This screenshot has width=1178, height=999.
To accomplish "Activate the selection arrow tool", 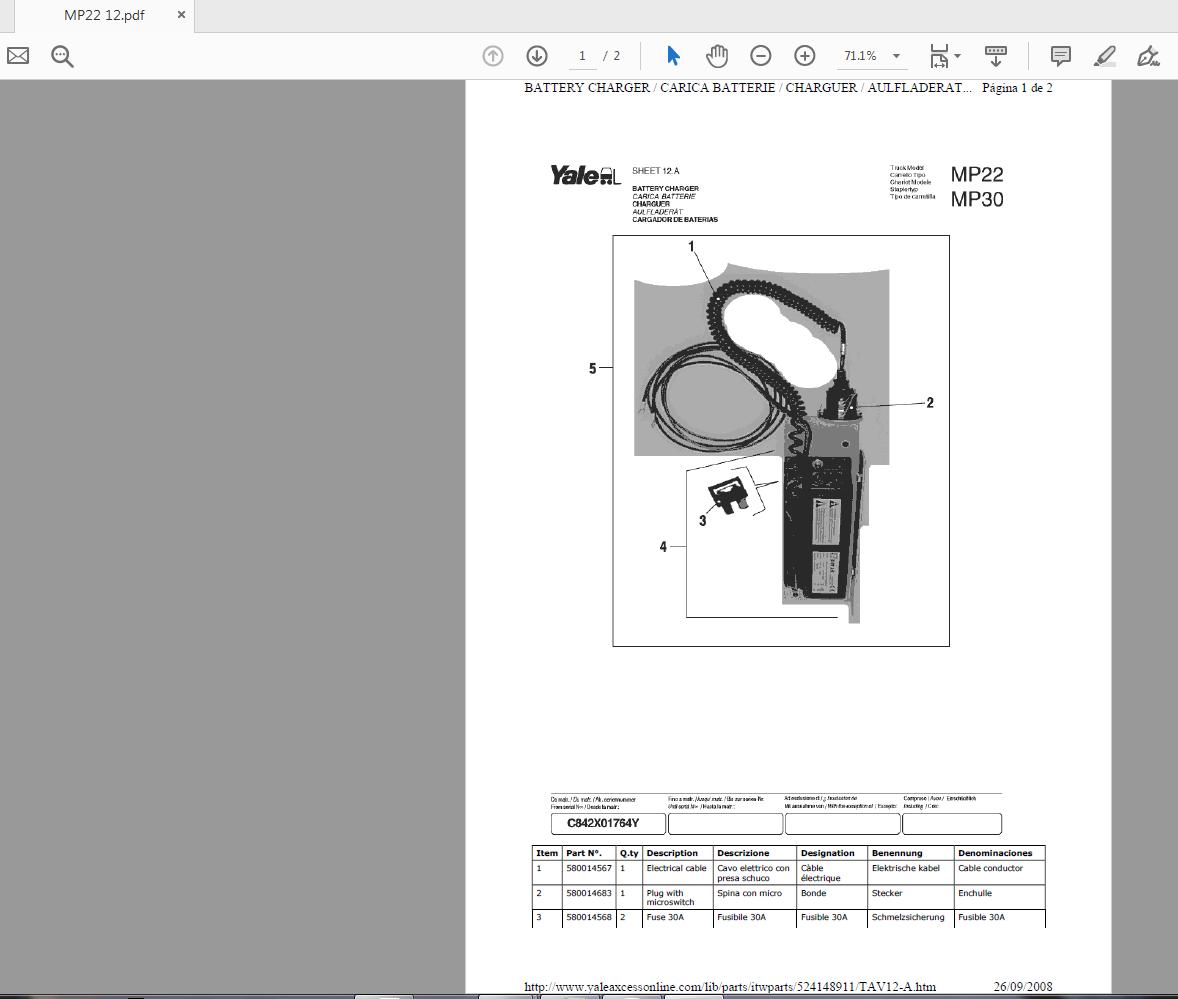I will coord(673,56).
